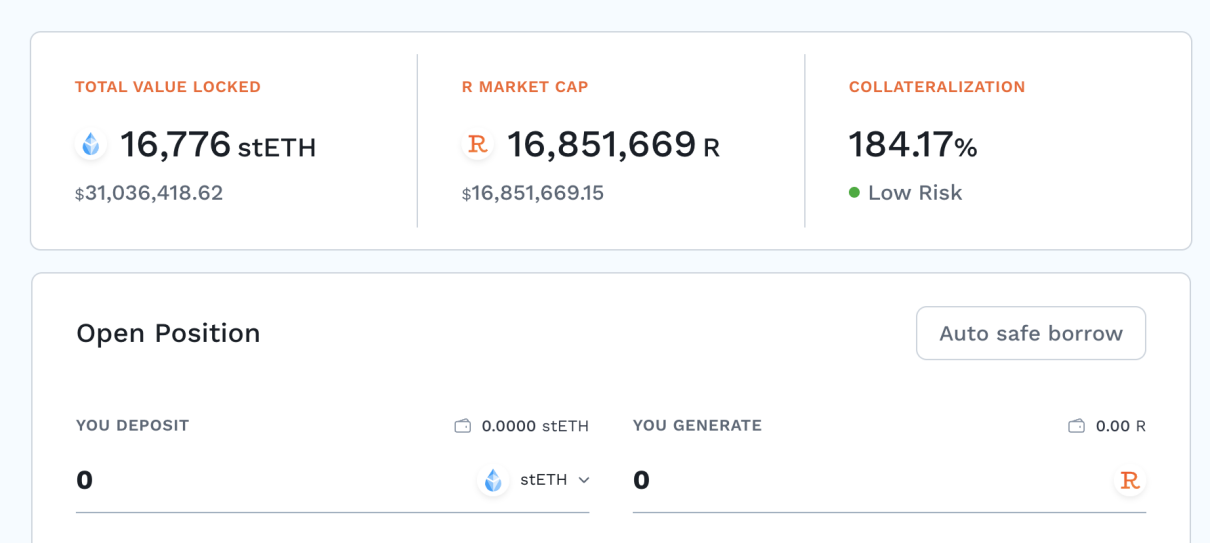Focus the You Deposit amount input
This screenshot has height=543, width=1210.
point(260,481)
